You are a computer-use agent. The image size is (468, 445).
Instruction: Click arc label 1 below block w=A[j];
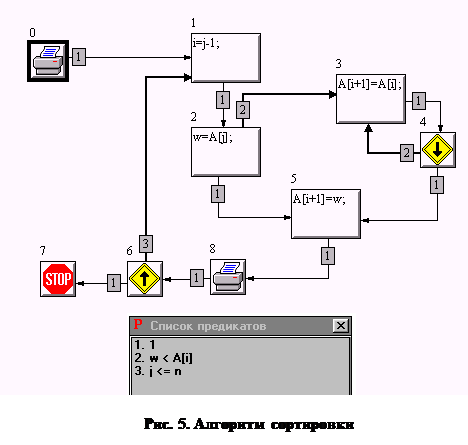218,194
